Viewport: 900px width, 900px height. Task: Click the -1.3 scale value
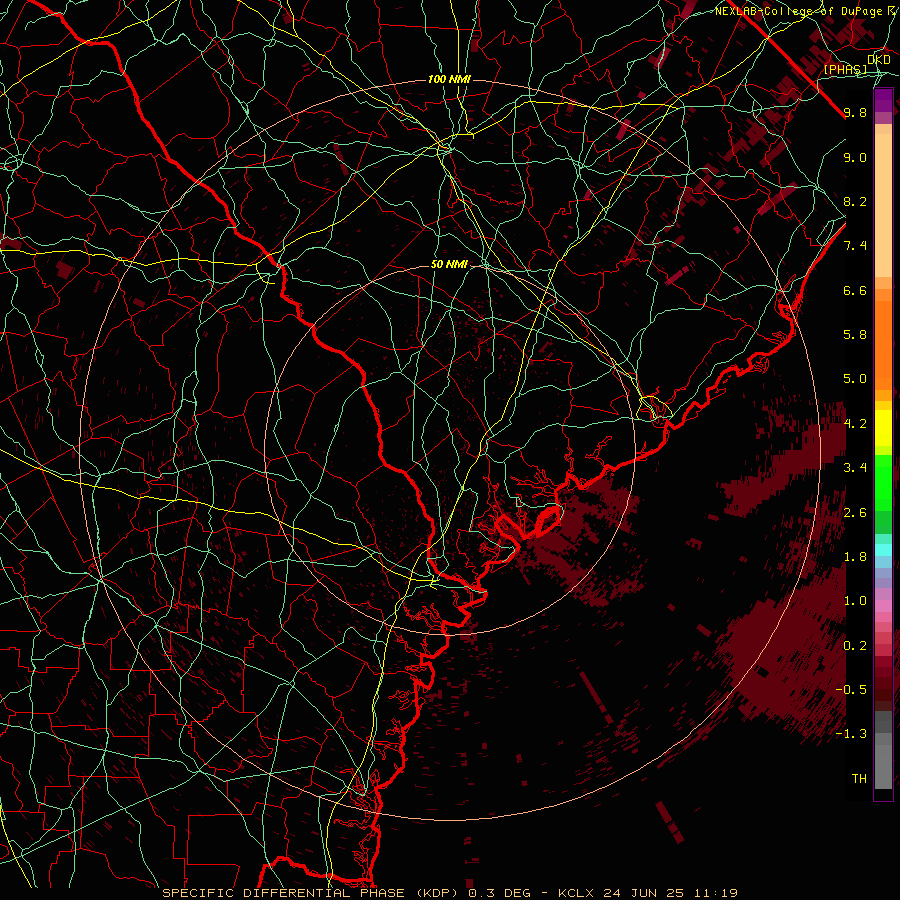click(x=851, y=734)
